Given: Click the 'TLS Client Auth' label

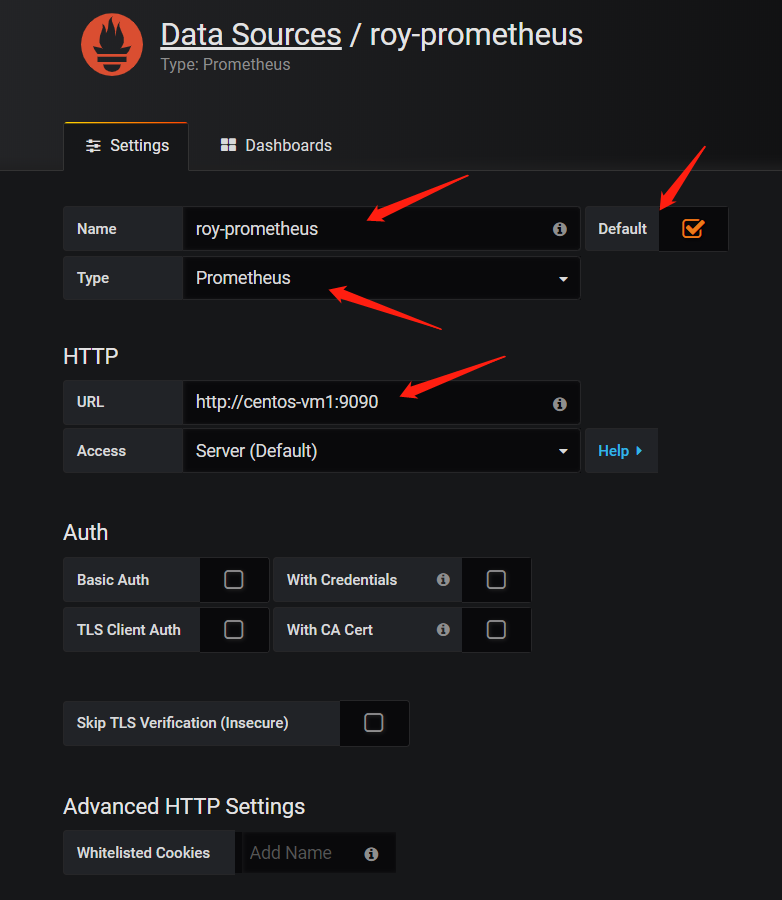Looking at the screenshot, I should point(129,630).
